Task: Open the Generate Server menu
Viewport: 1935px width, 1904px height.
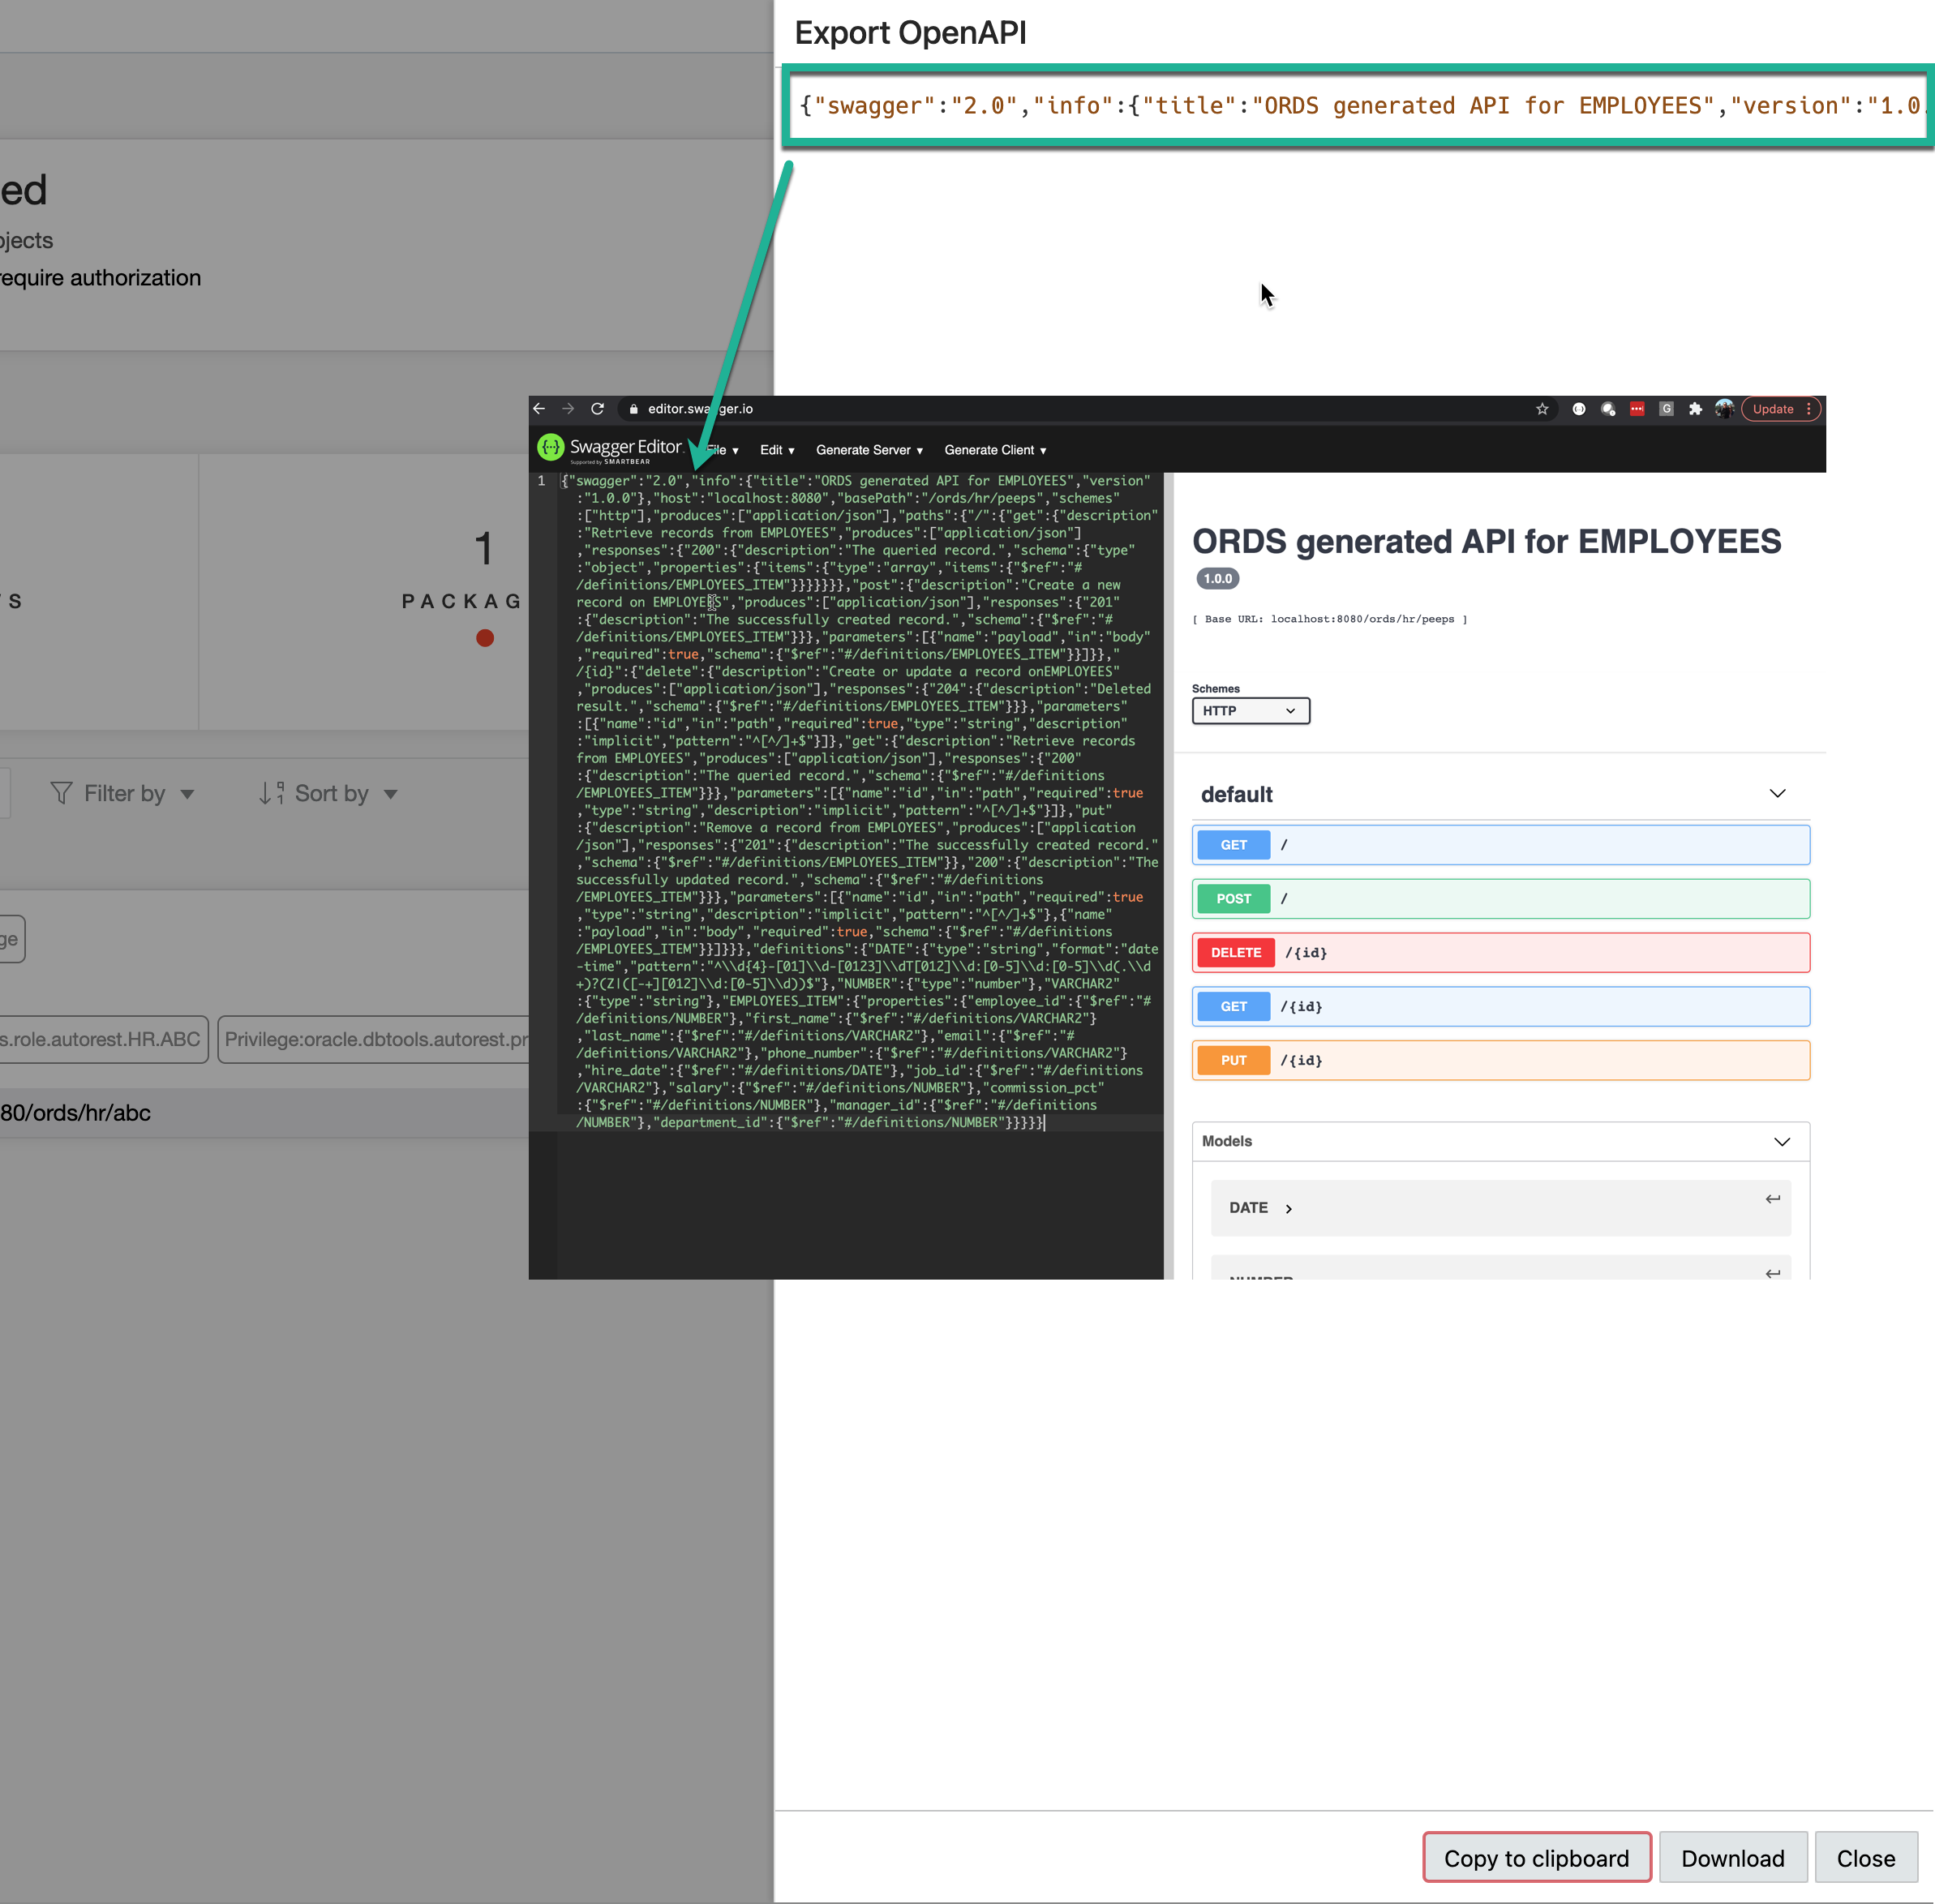Action: tap(869, 450)
